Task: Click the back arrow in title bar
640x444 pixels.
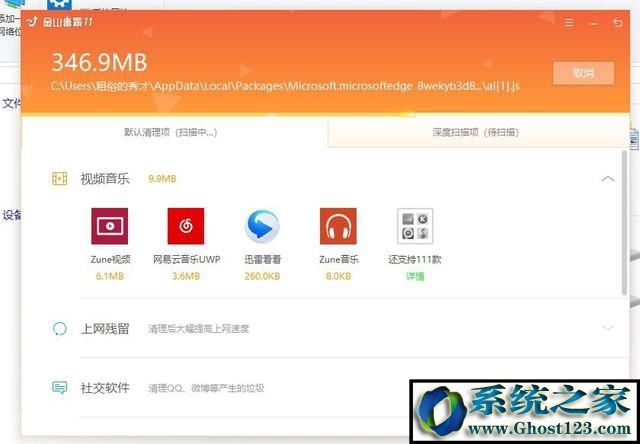Action: (x=618, y=22)
